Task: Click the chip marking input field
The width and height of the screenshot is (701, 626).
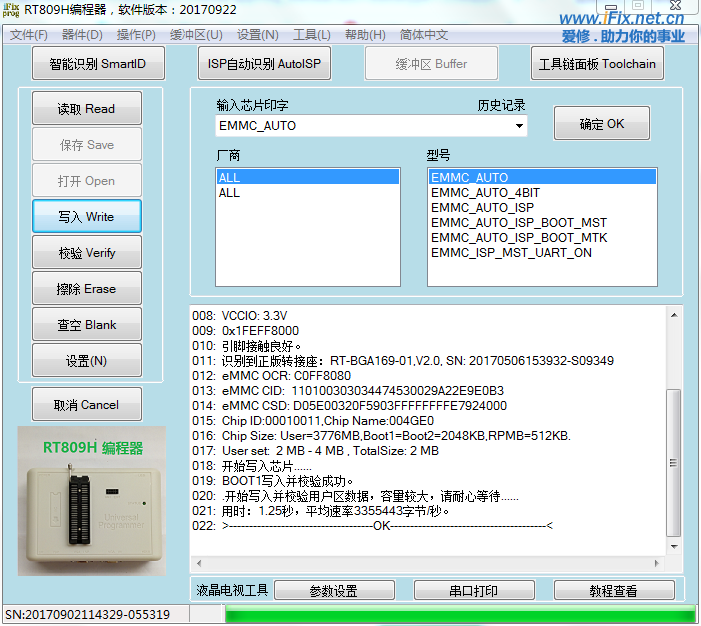Action: (360, 126)
